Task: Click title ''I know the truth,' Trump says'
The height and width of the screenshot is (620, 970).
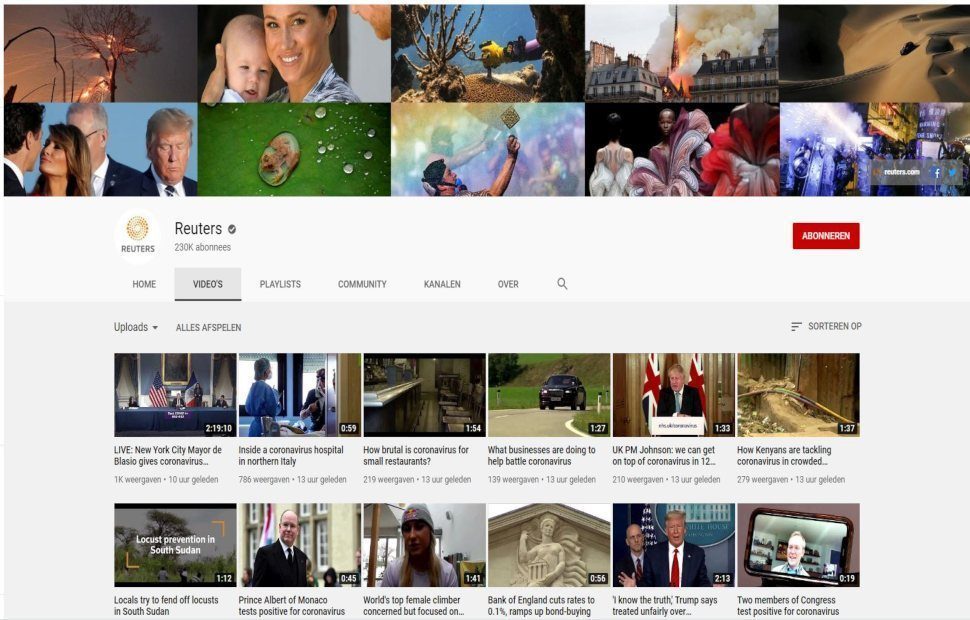Action: (665, 605)
